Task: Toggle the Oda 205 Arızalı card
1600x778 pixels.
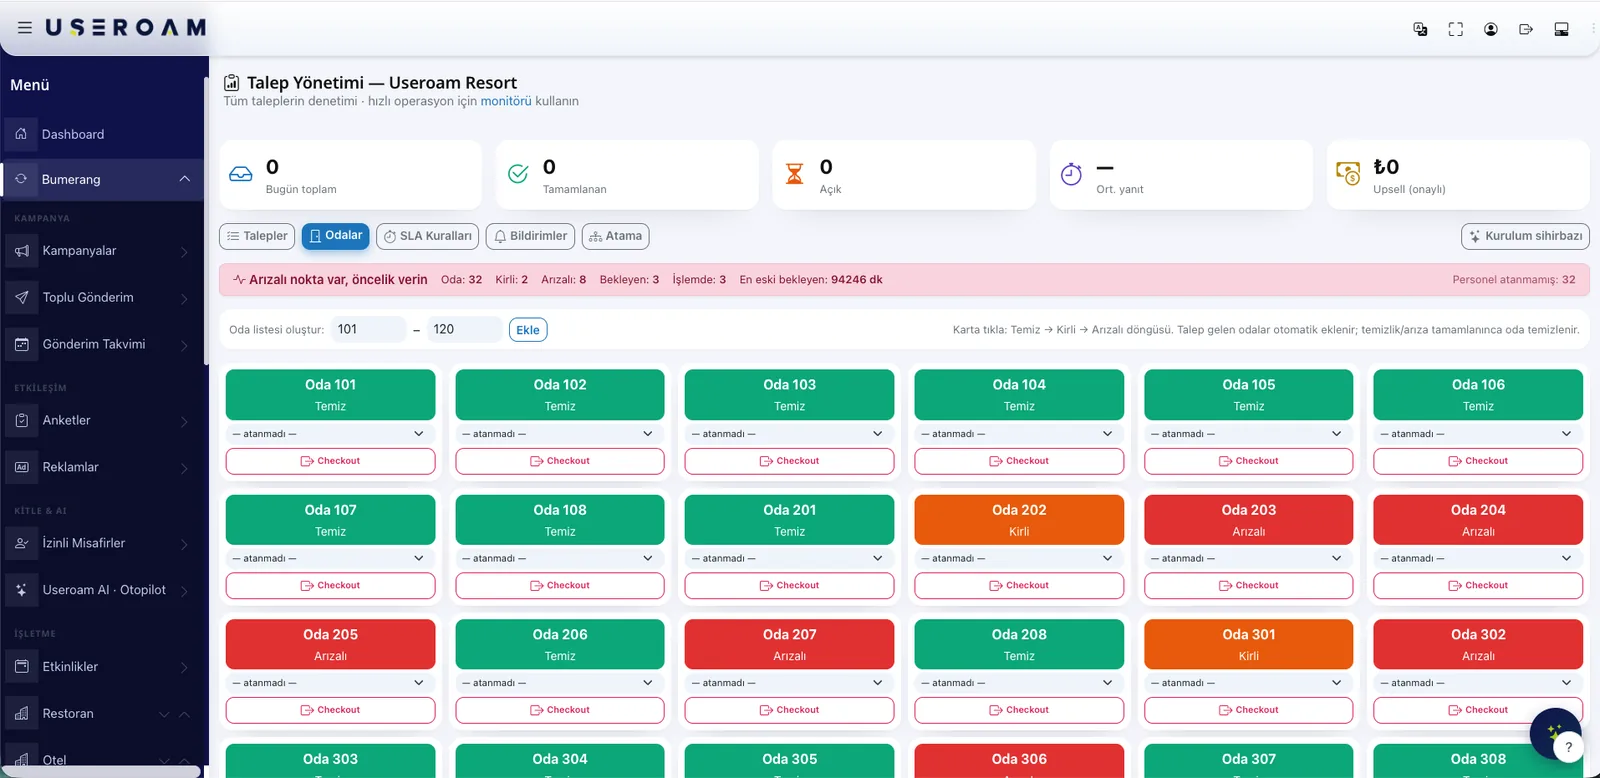Action: 331,644
